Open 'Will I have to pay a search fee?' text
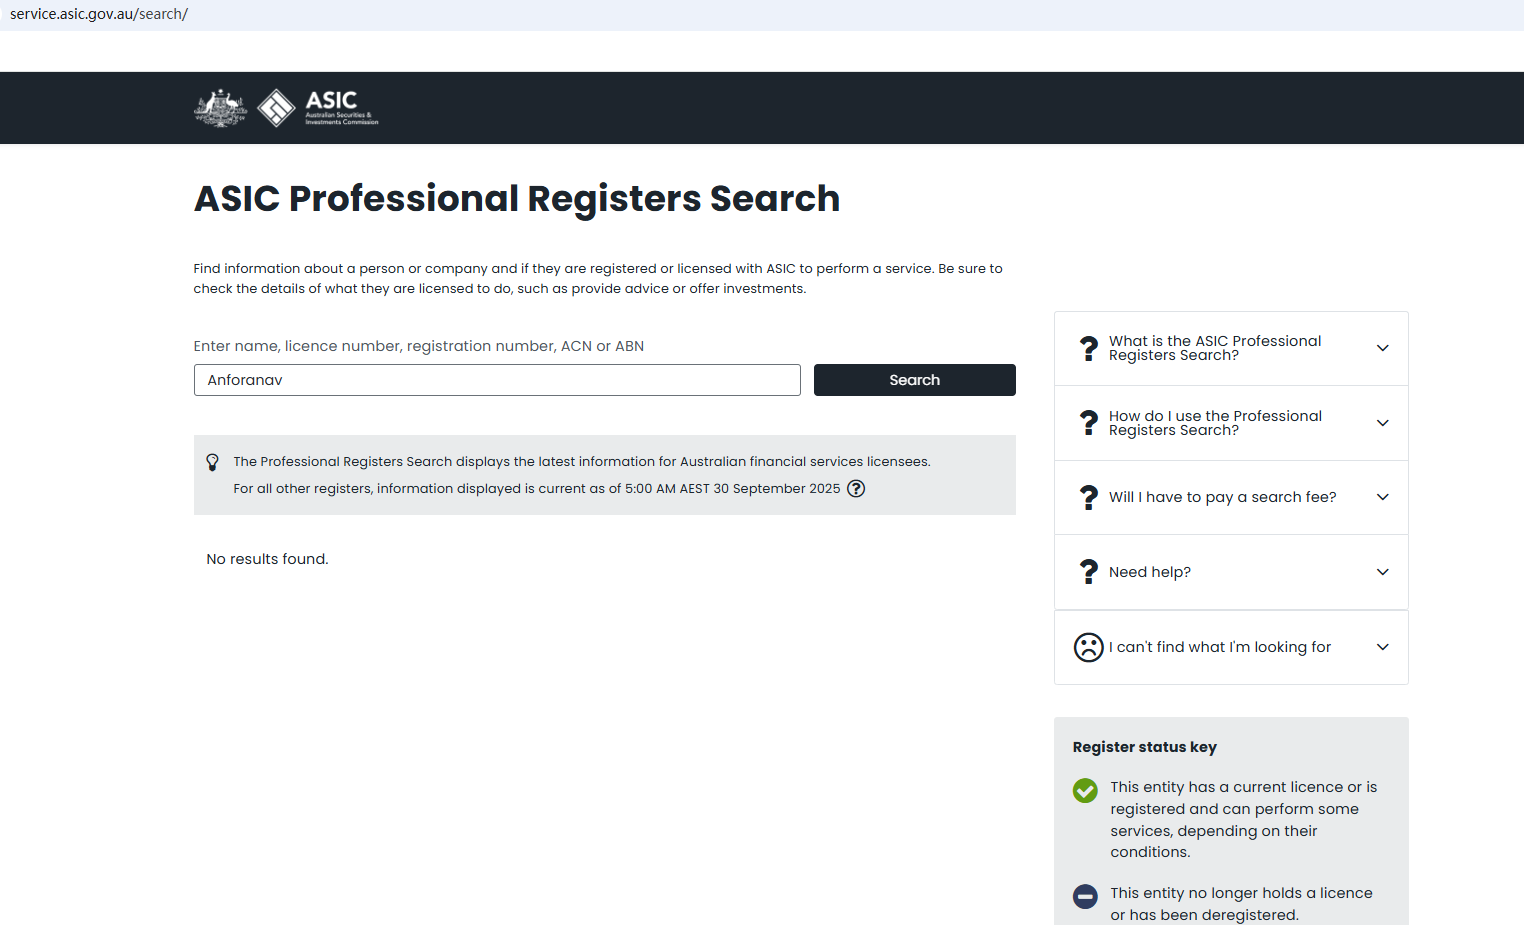The height and width of the screenshot is (925, 1524). coord(1223,497)
